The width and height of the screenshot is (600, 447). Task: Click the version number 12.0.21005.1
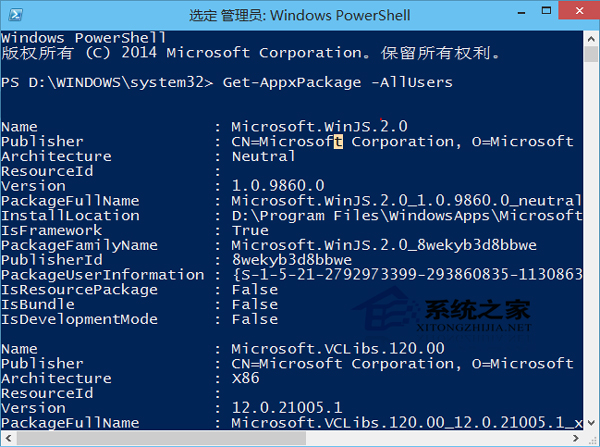(x=288, y=408)
